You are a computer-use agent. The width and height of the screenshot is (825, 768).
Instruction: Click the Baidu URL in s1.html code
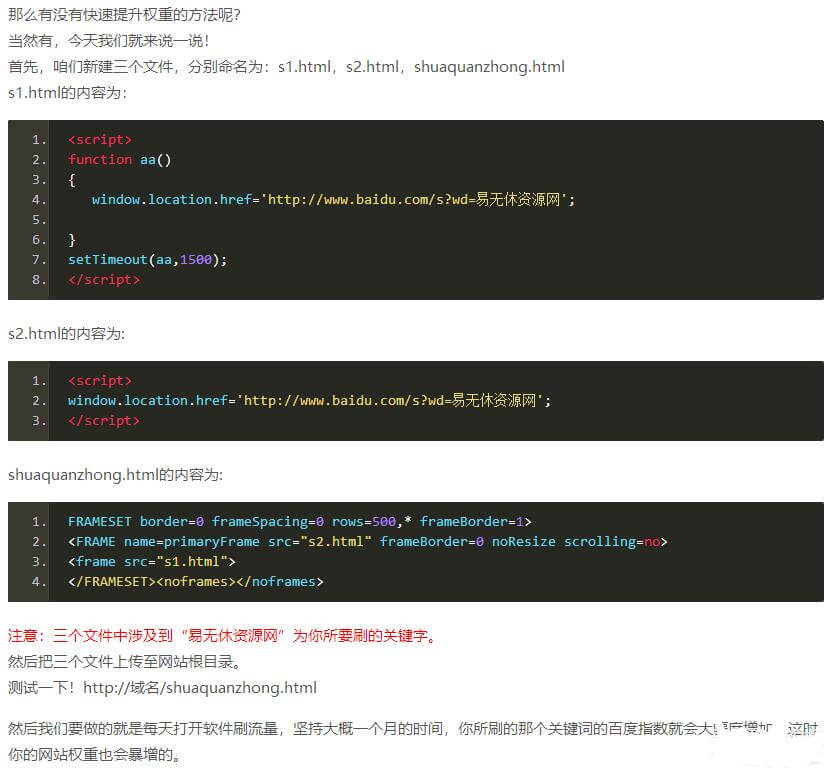(x=418, y=199)
